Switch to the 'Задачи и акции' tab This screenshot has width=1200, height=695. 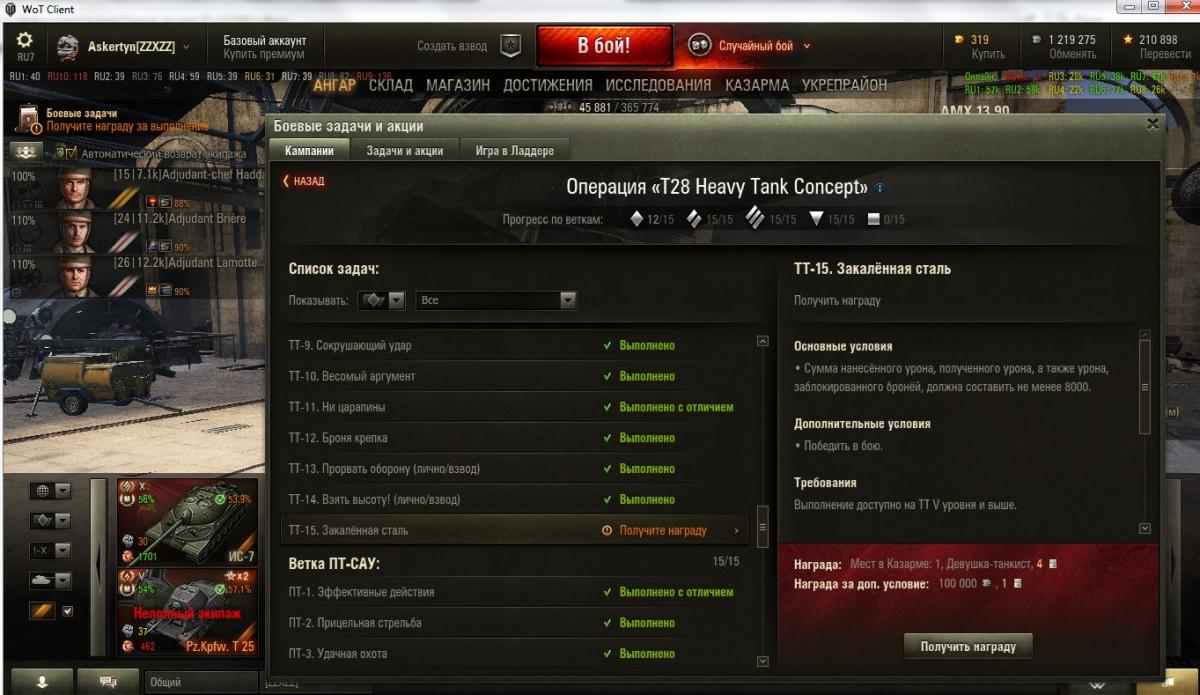point(405,150)
